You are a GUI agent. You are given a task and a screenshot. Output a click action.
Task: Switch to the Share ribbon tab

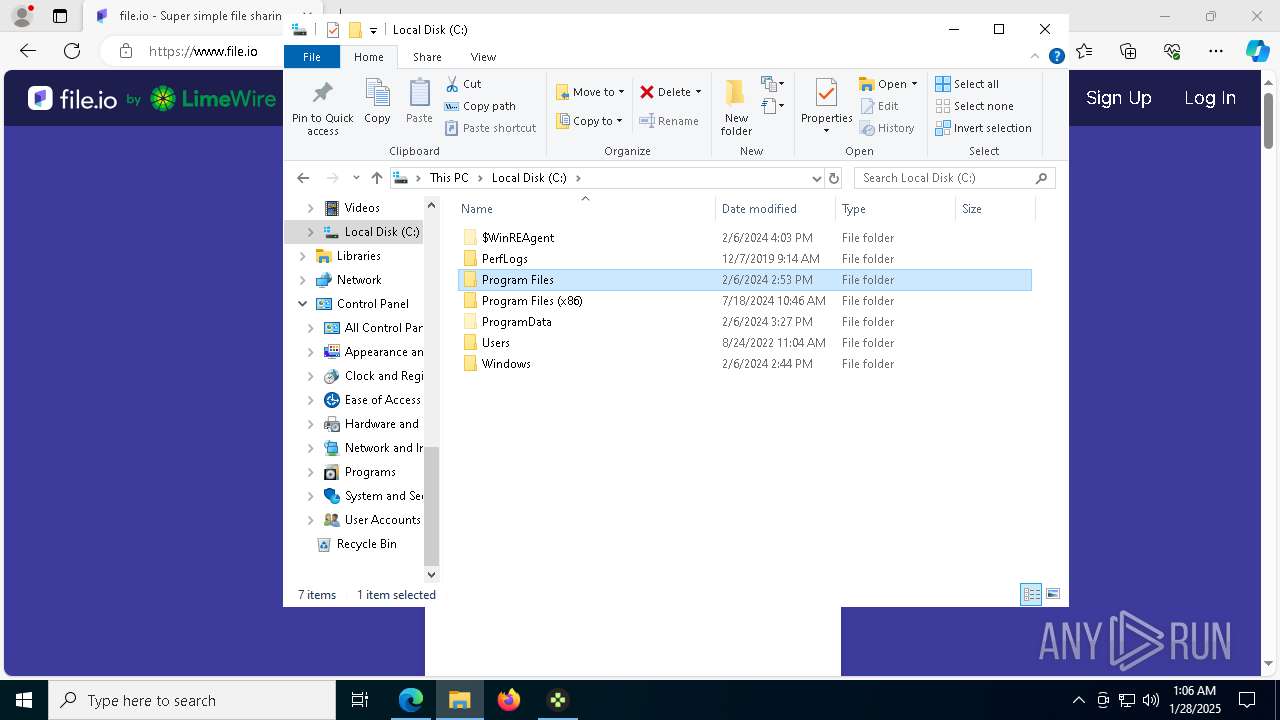(x=427, y=57)
